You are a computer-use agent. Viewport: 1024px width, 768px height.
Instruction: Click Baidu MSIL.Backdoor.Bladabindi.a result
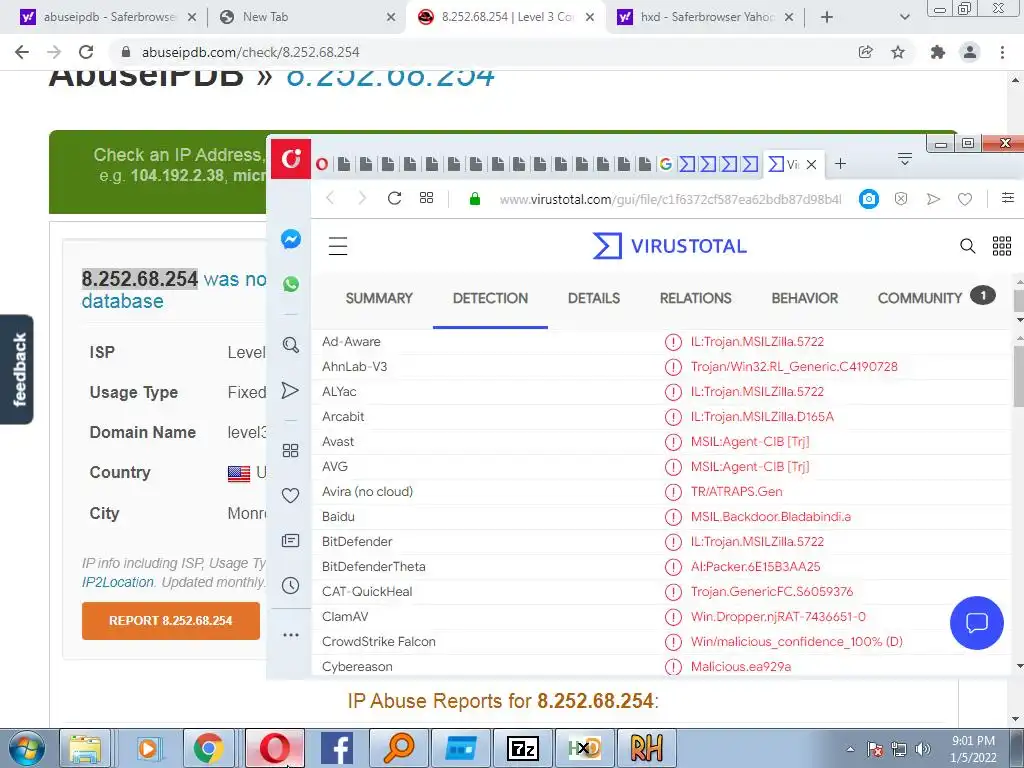pyautogui.click(x=771, y=517)
